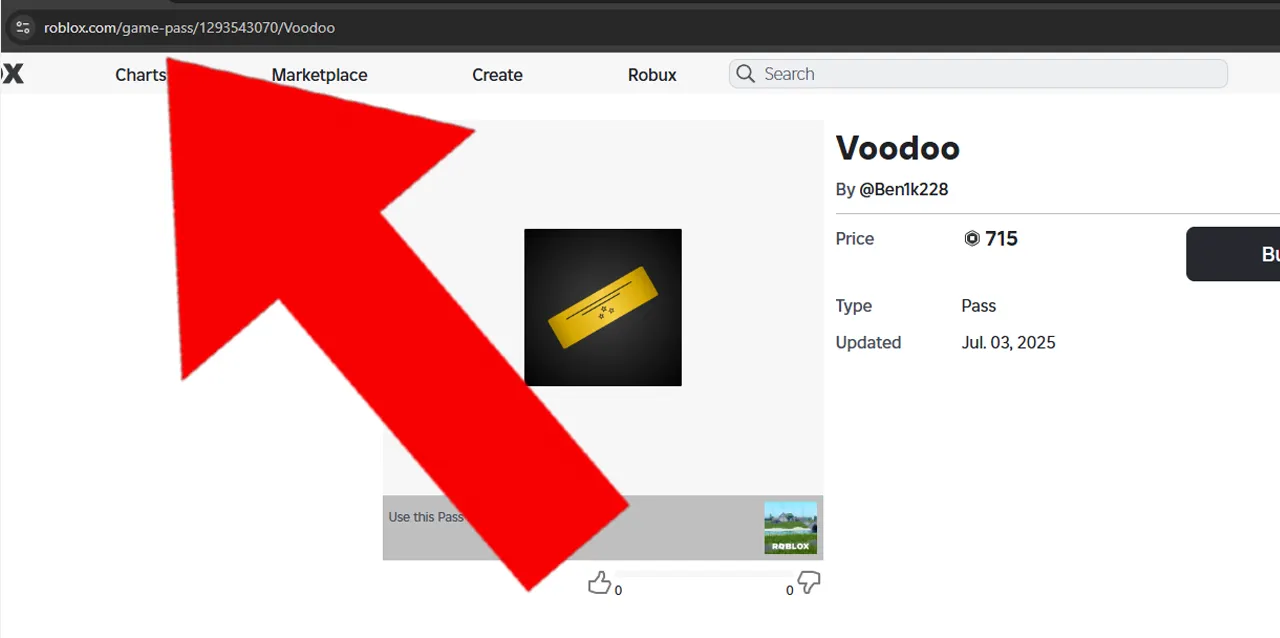This screenshot has width=1280, height=638.
Task: Select the Robux nav item
Action: coord(652,75)
